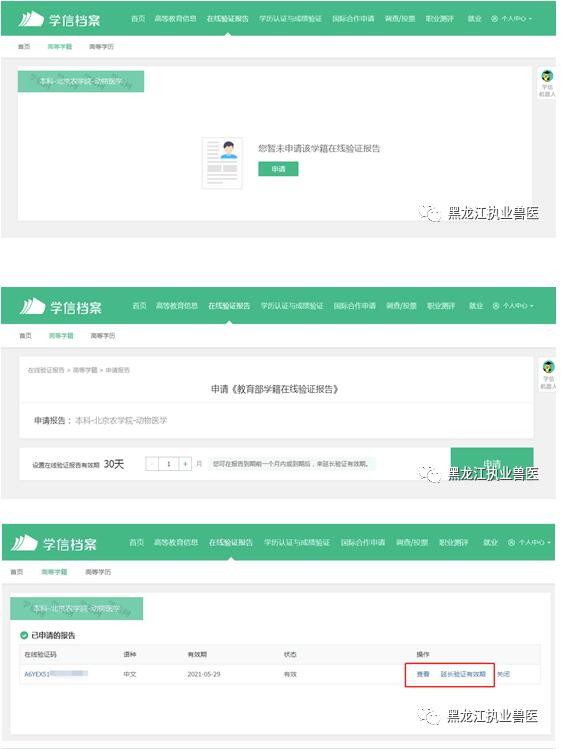The height and width of the screenshot is (749, 570).
Task: Click the 学信档案 logo on the application form page
Action: click(60, 307)
